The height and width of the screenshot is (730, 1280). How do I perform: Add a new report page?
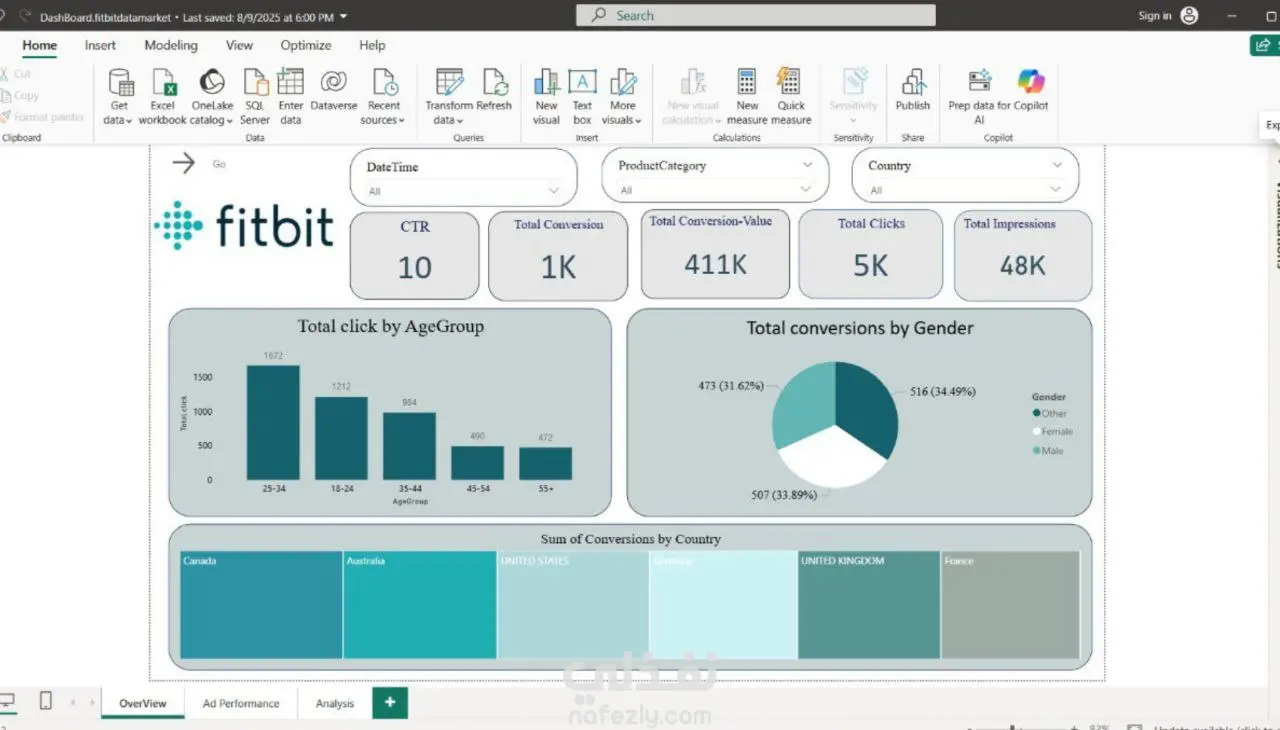[390, 702]
